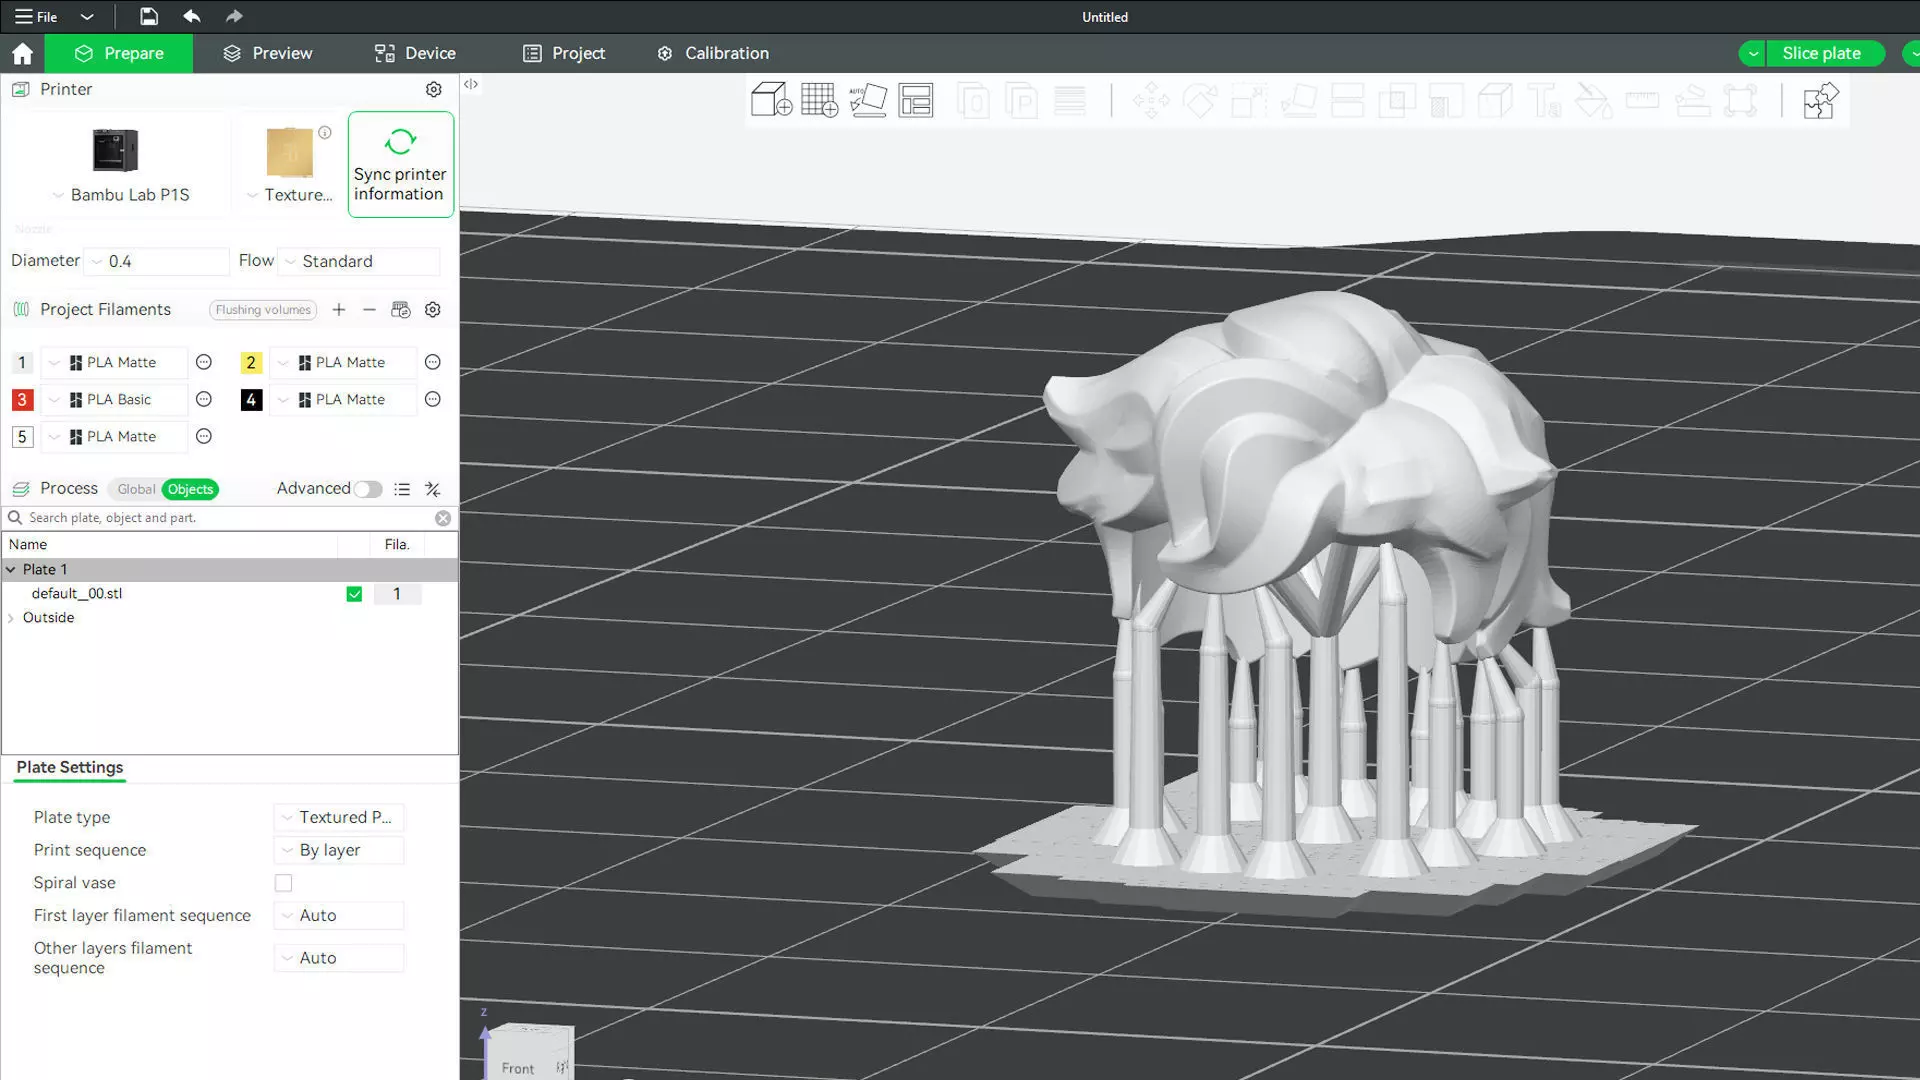
Task: Click the add filament plus icon
Action: coord(339,310)
